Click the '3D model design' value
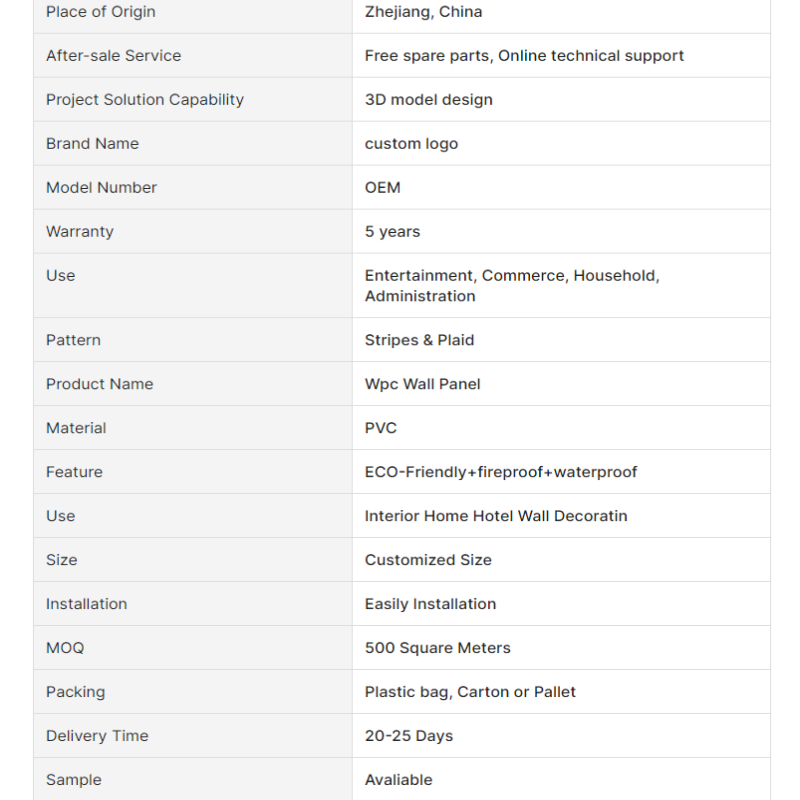This screenshot has width=800, height=800. point(429,99)
